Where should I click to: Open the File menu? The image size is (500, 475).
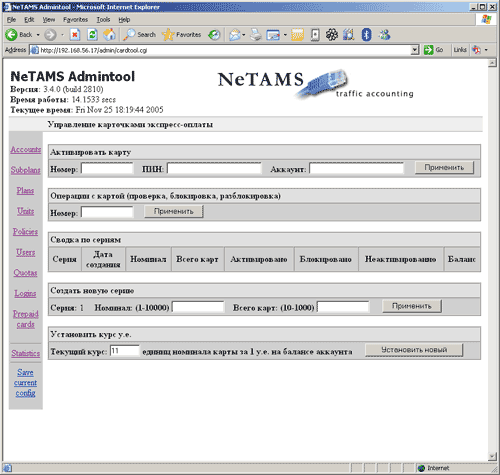click(x=11, y=20)
